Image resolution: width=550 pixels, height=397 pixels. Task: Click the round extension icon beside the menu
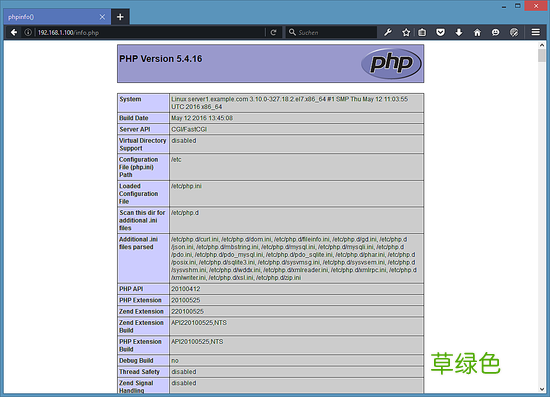click(514, 33)
